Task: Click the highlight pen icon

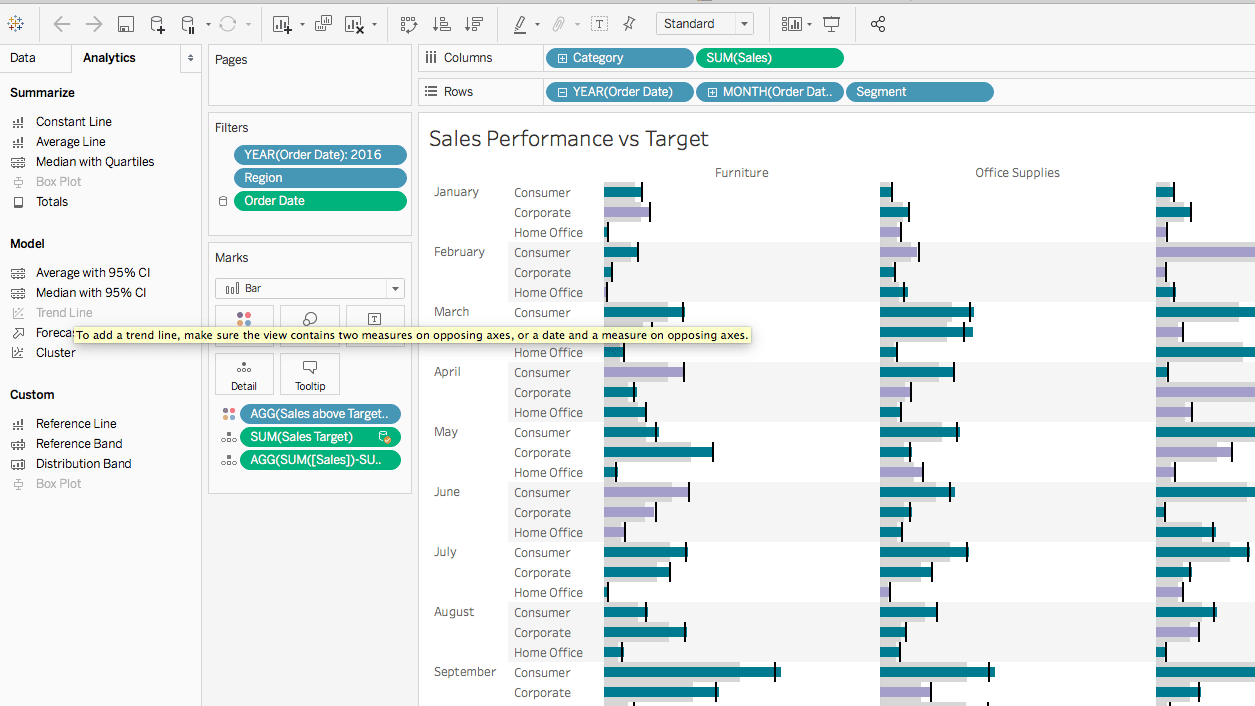Action: tap(520, 23)
